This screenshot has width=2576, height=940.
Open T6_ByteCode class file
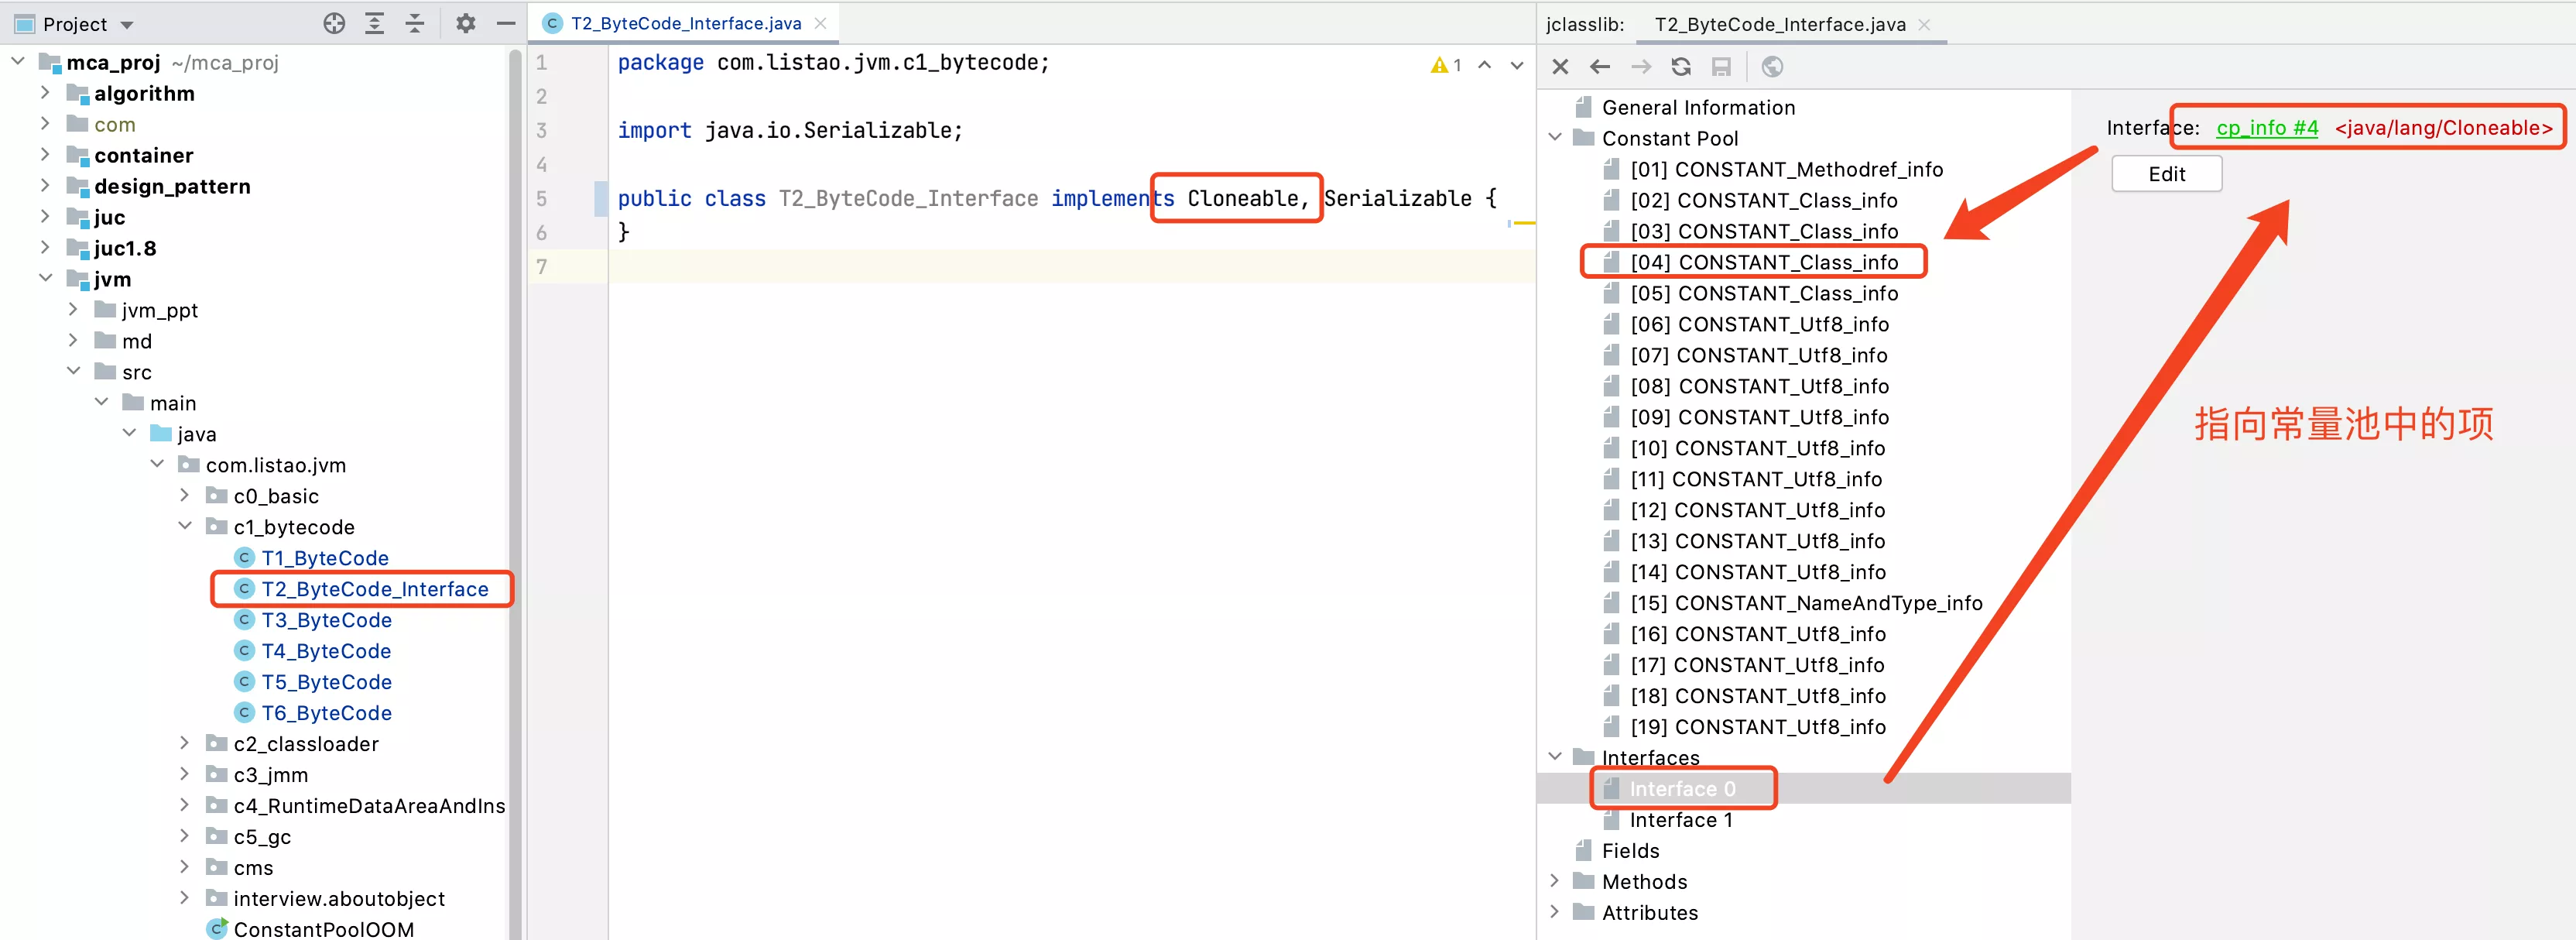(326, 713)
